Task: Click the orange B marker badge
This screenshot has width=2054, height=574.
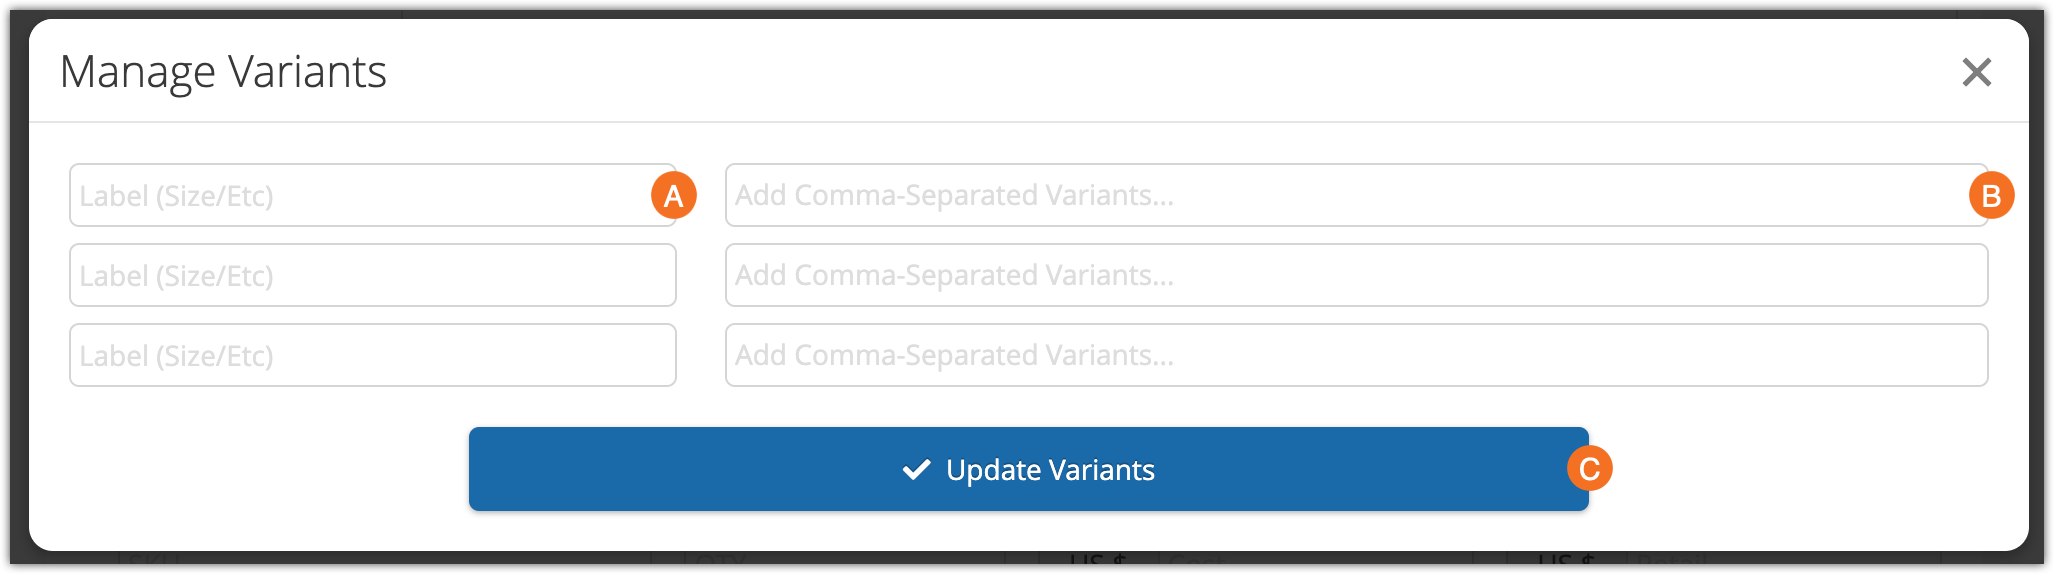Action: [x=1991, y=195]
